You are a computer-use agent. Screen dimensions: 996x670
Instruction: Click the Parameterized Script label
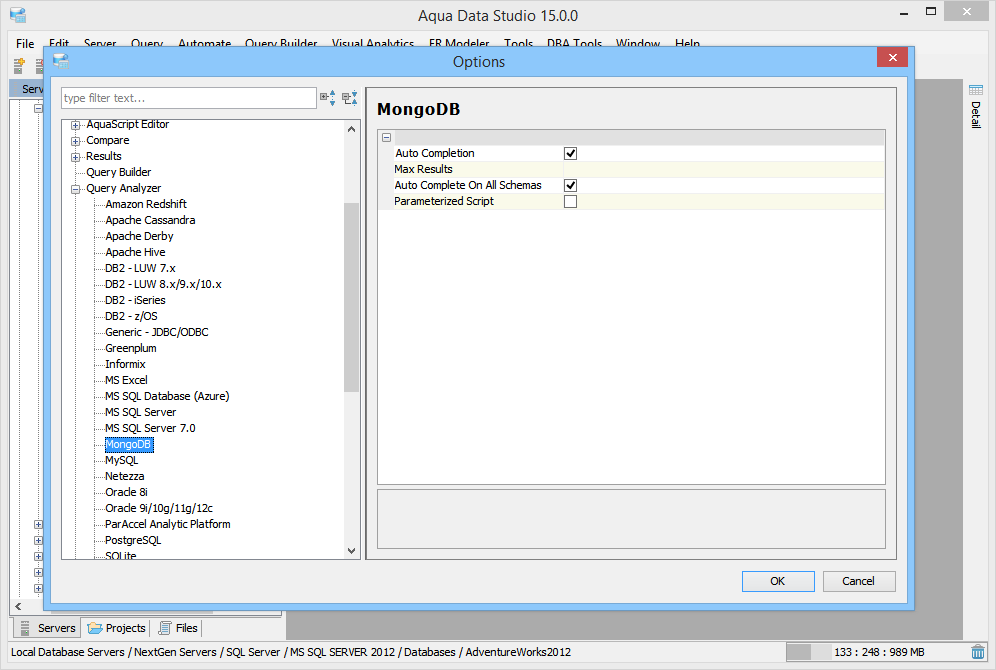[444, 201]
